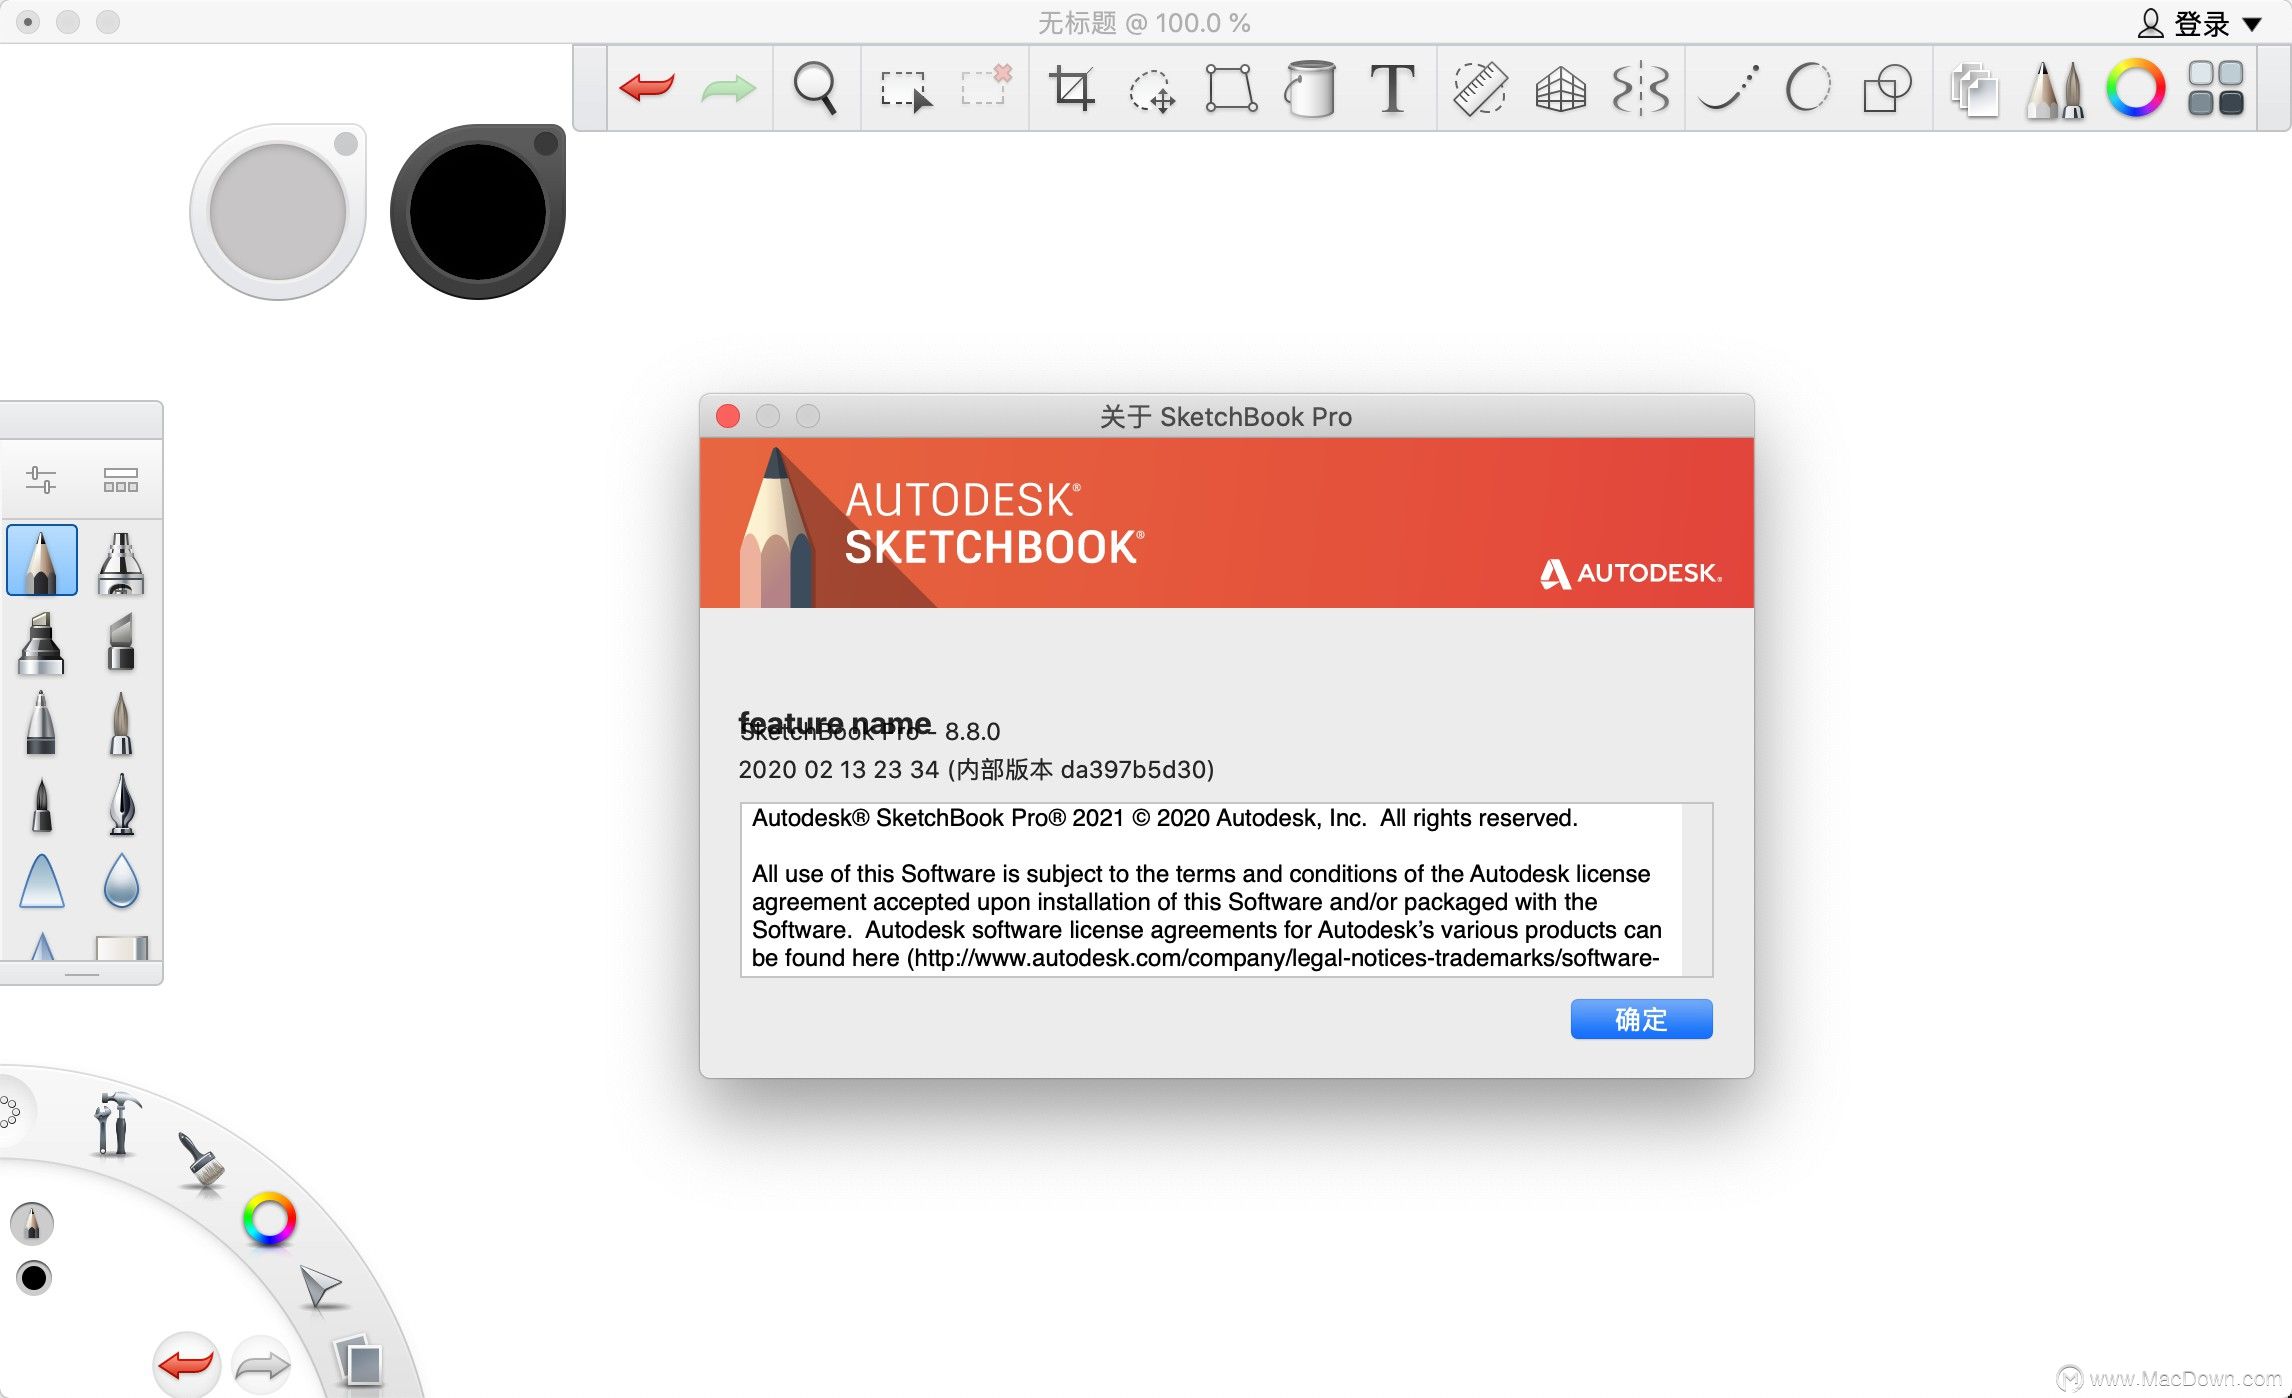2292x1398 pixels.
Task: Click the lagoon Undo red arrow
Action: [187, 1364]
